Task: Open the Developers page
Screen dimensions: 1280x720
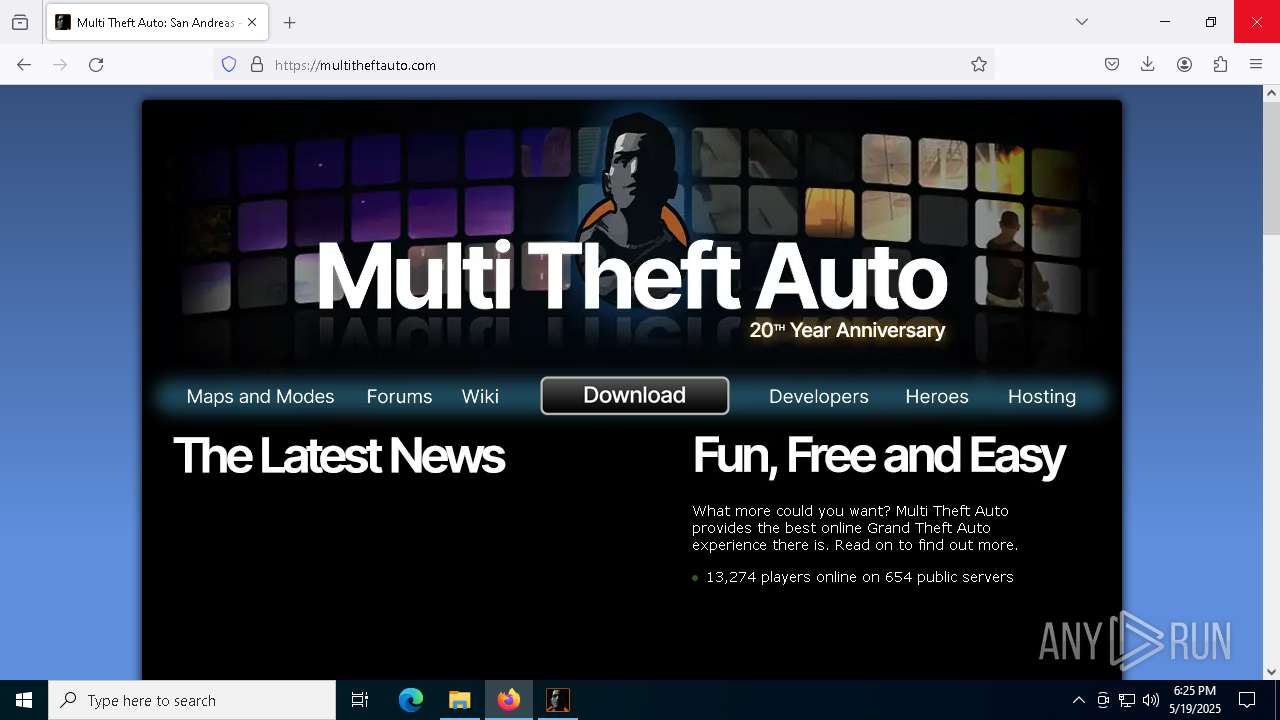Action: click(x=819, y=396)
